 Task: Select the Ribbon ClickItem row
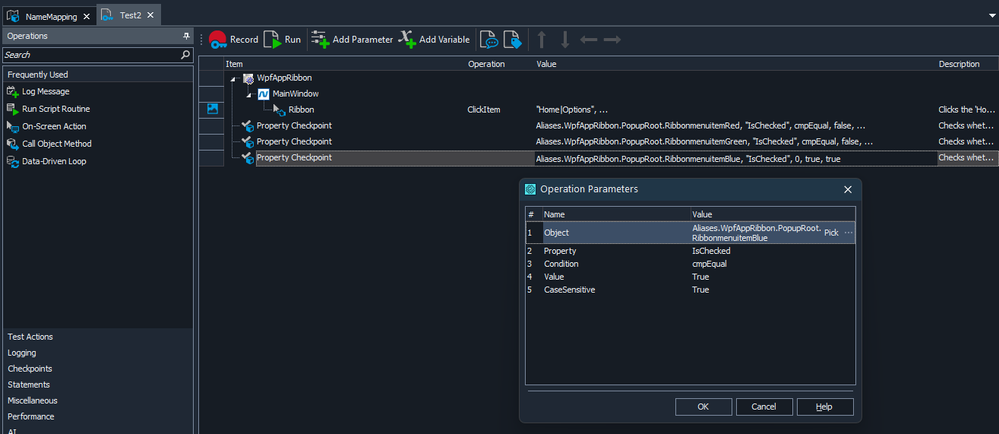pos(599,110)
